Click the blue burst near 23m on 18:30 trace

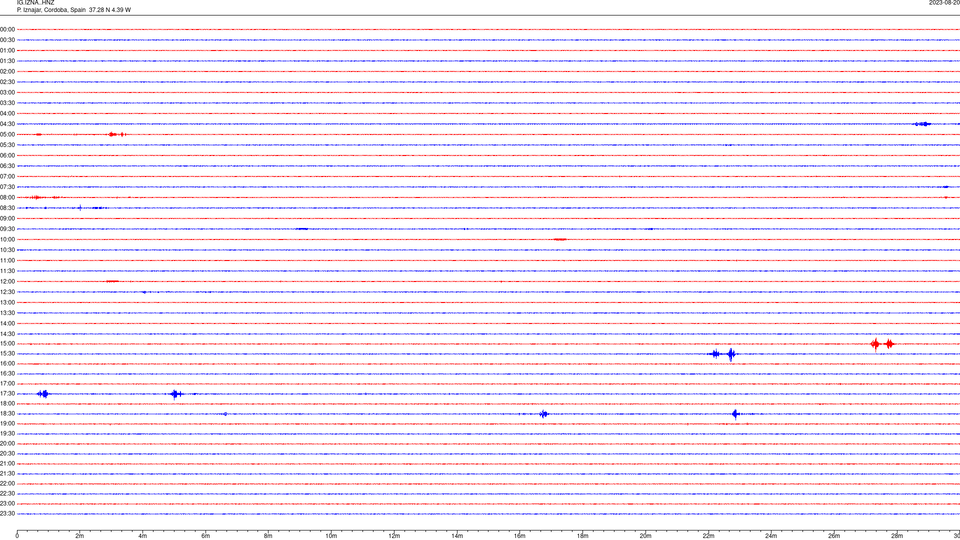point(735,414)
